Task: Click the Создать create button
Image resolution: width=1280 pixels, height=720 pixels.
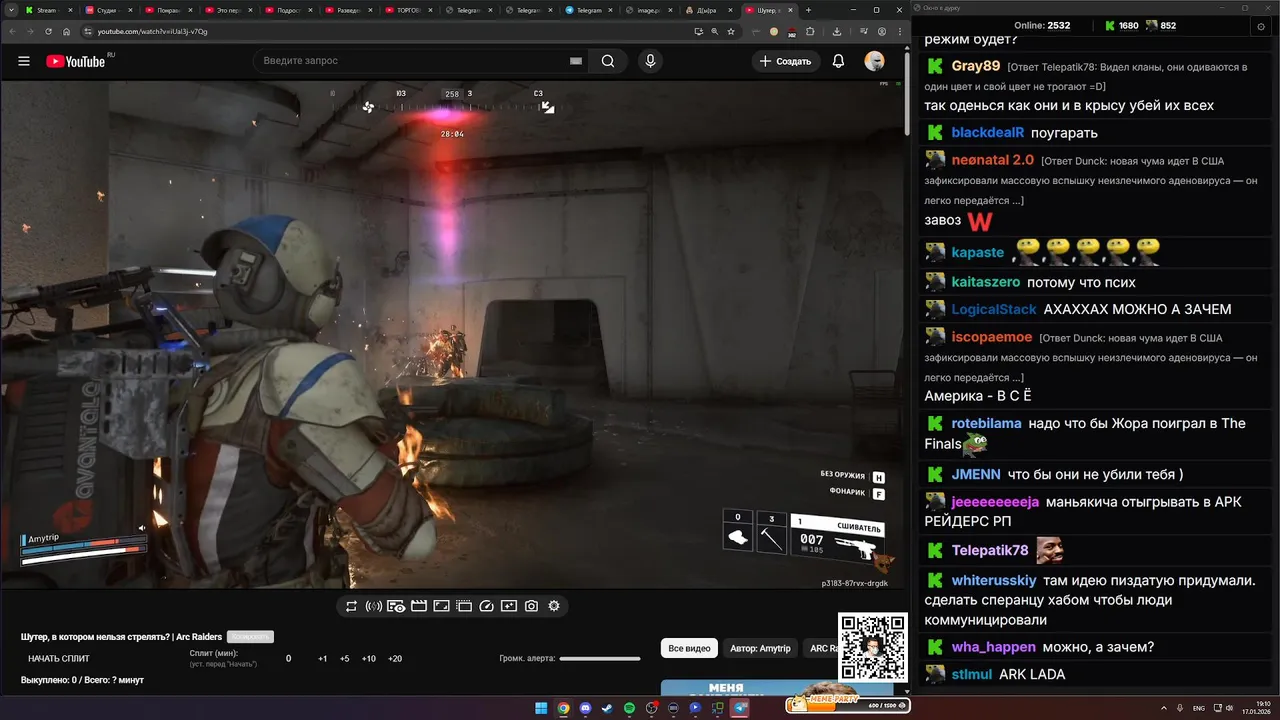Action: click(x=785, y=61)
